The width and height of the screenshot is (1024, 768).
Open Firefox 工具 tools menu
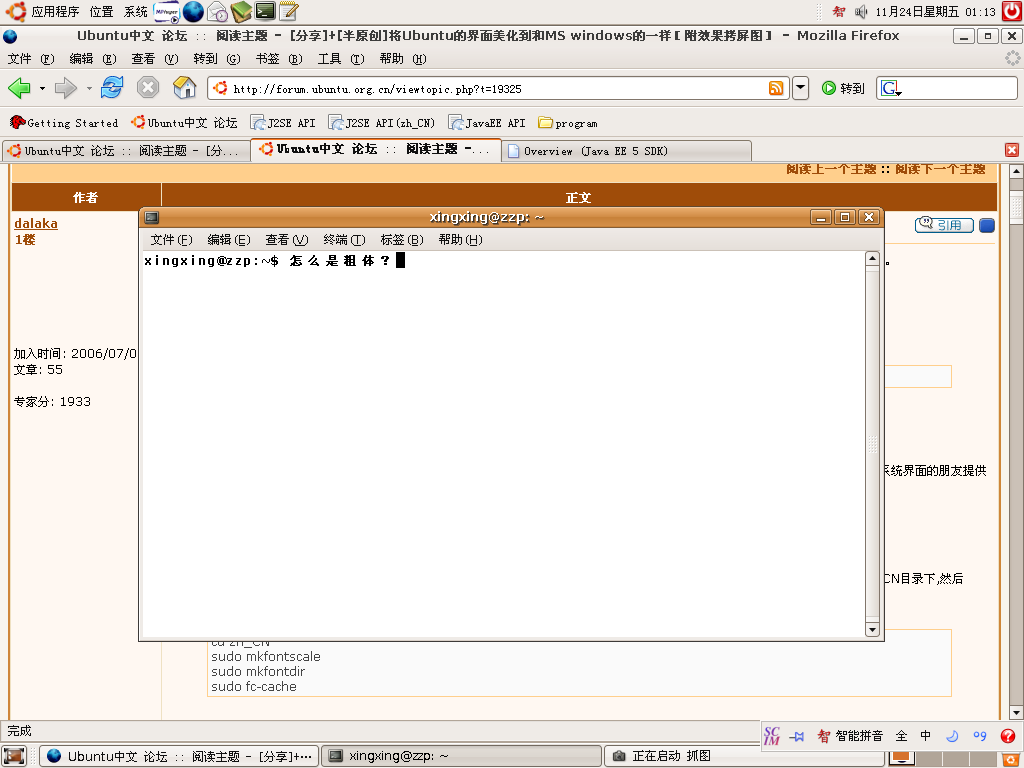click(341, 59)
